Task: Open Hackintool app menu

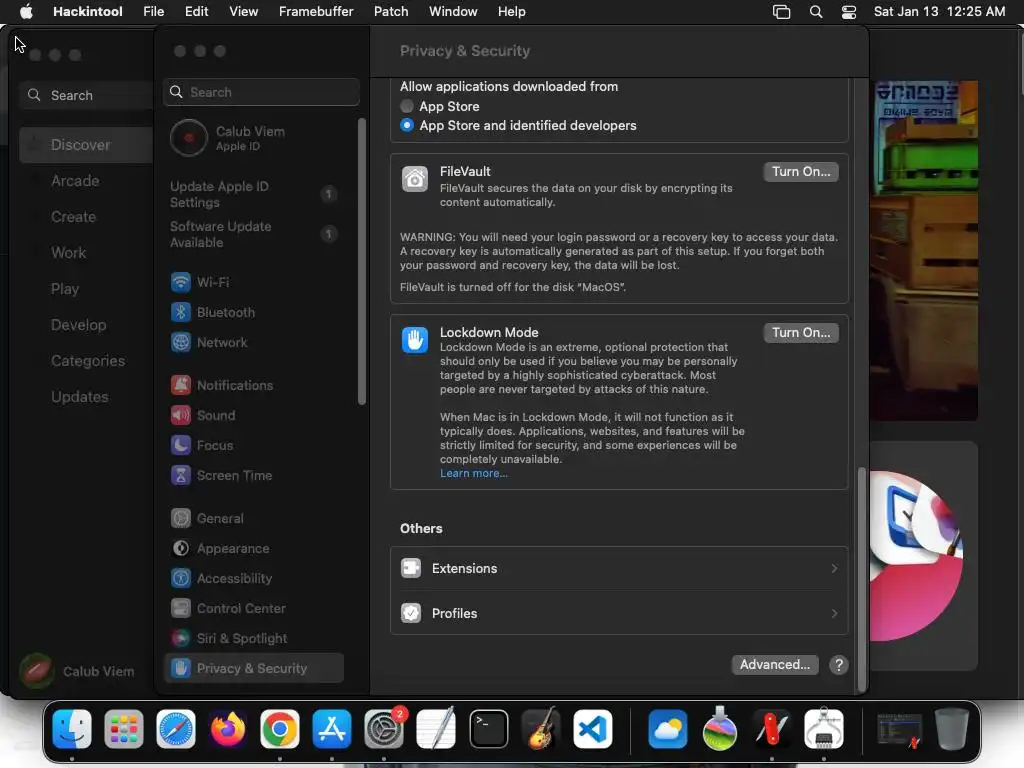Action: [x=88, y=11]
